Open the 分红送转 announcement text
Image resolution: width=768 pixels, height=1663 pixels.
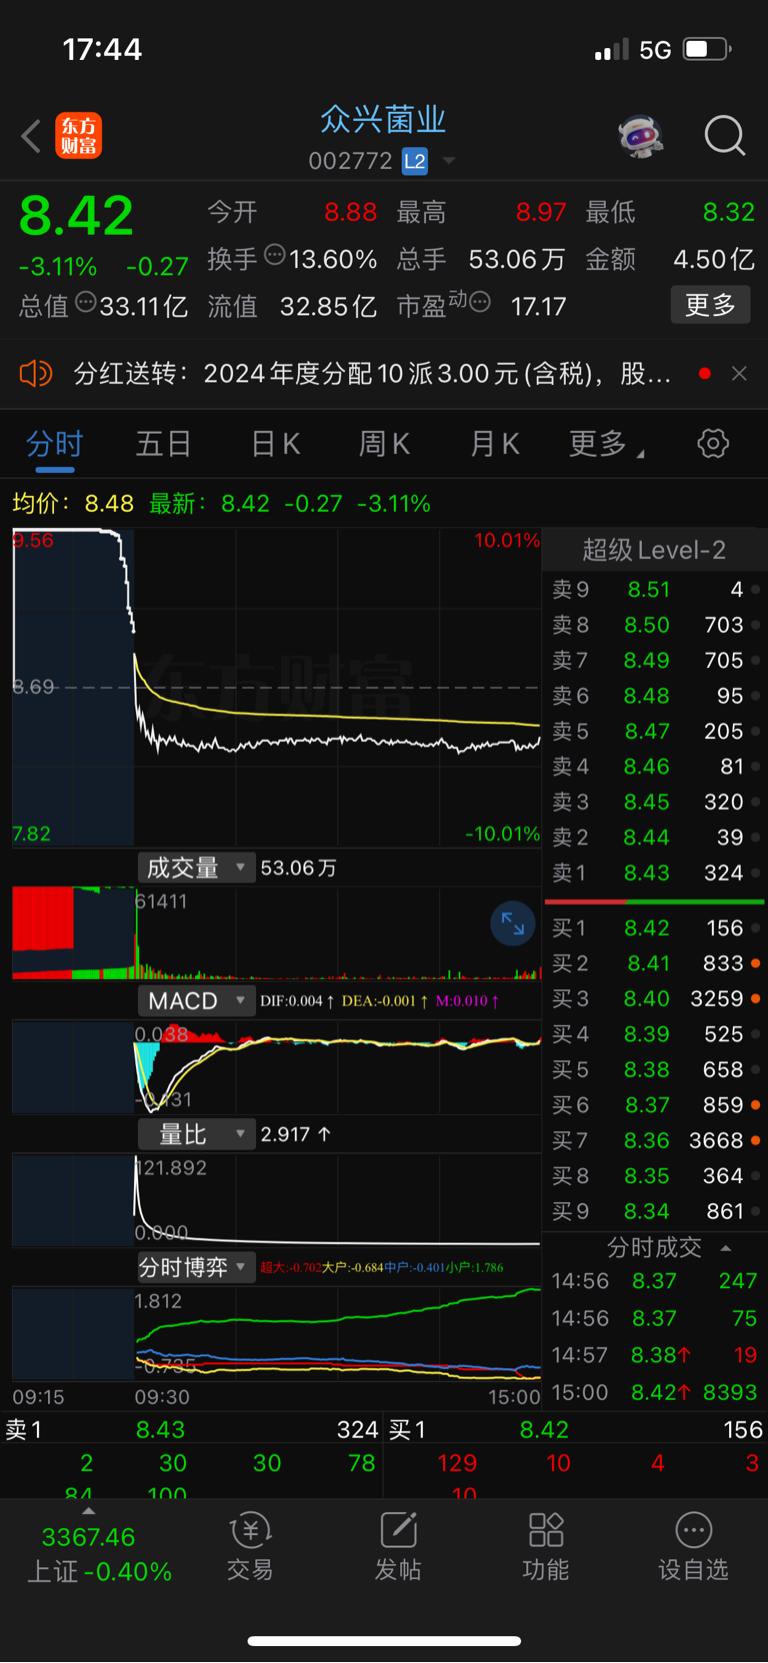tap(372, 374)
